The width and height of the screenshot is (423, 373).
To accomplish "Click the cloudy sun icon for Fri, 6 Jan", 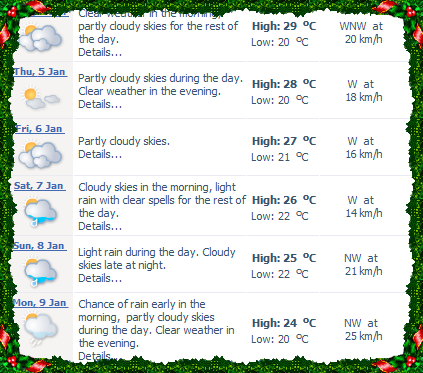I will (x=40, y=155).
